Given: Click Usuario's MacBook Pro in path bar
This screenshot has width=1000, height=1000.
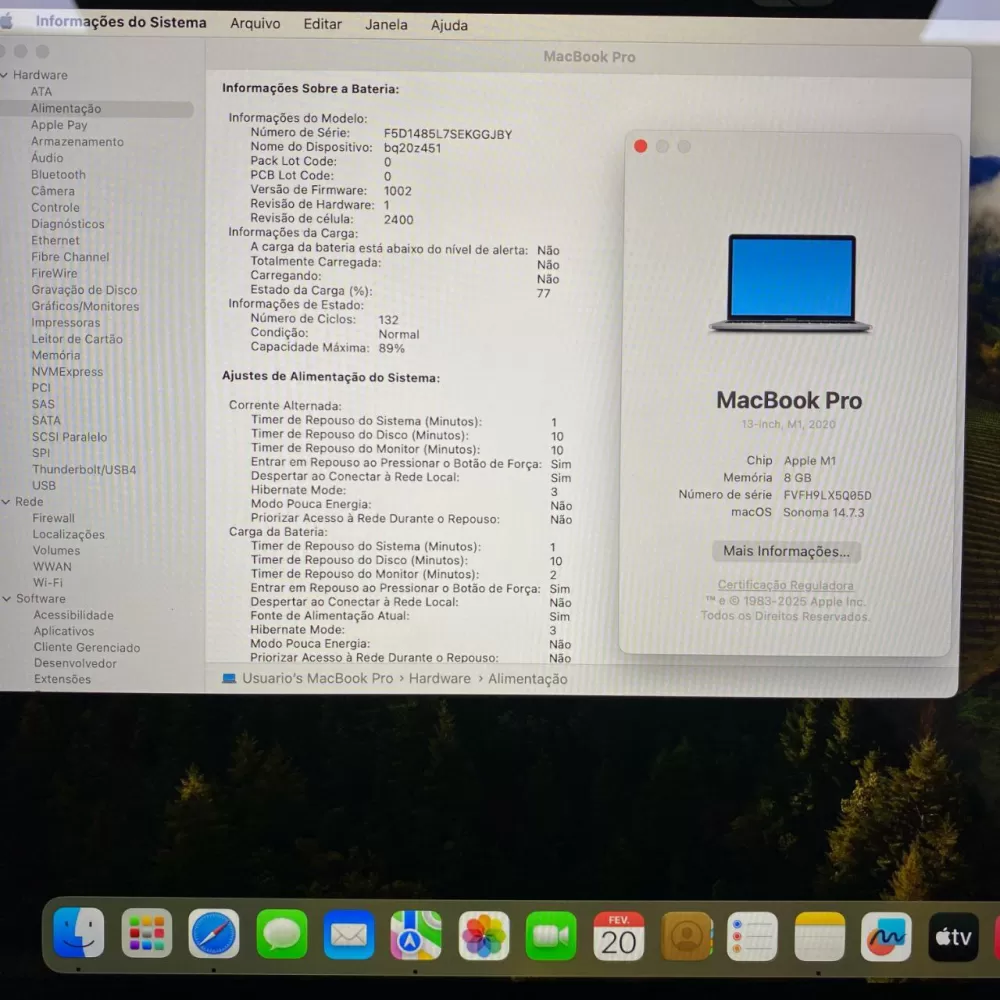Looking at the screenshot, I should point(318,678).
